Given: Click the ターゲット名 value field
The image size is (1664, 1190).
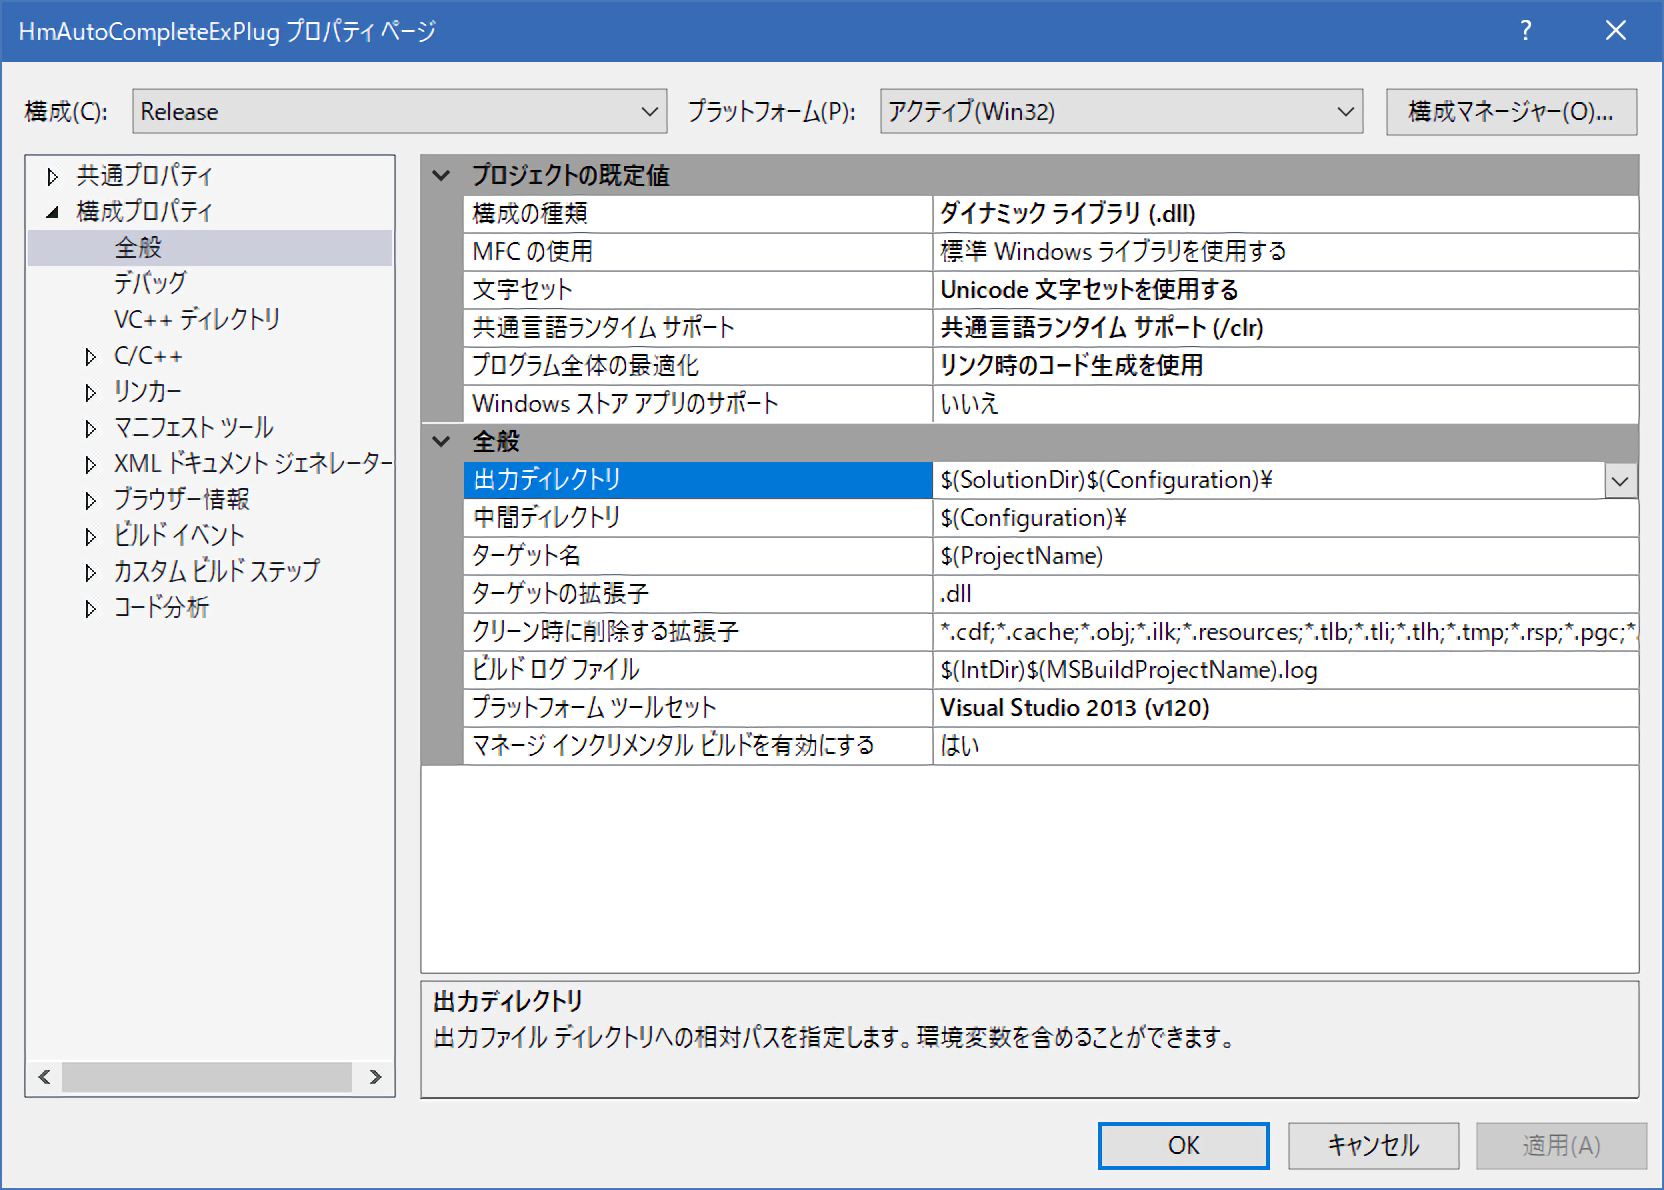Looking at the screenshot, I should tap(1284, 556).
